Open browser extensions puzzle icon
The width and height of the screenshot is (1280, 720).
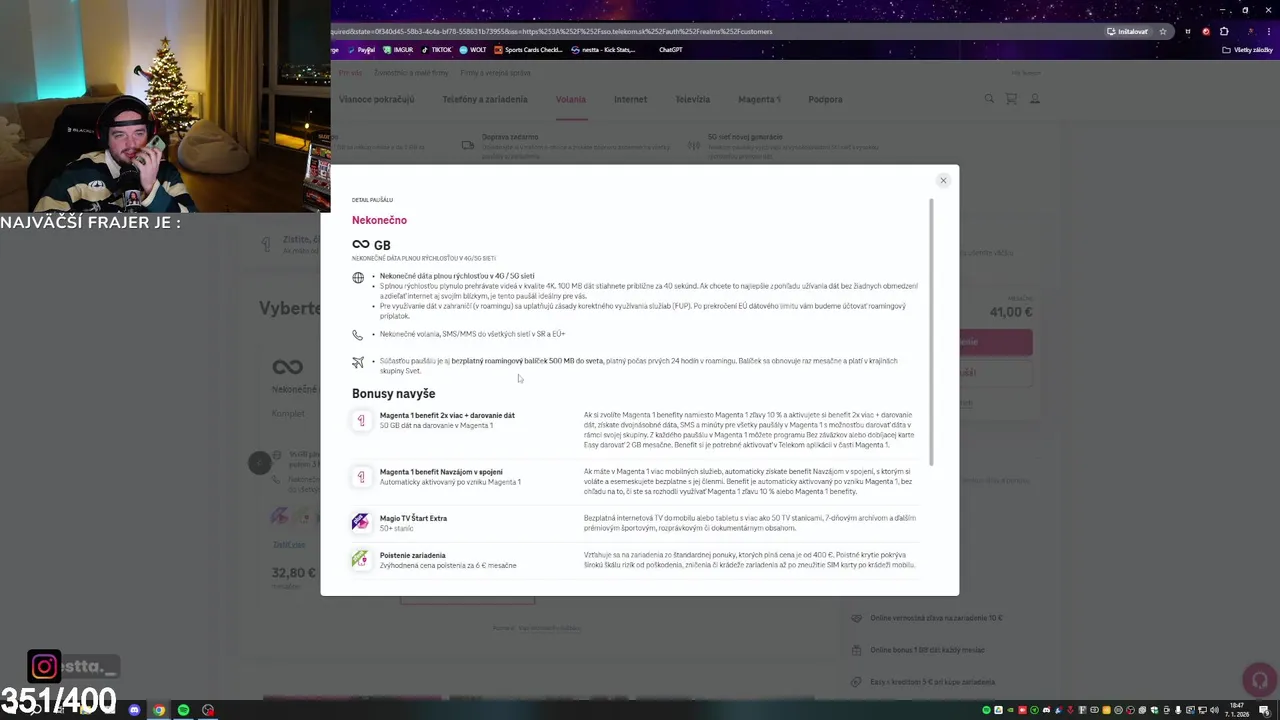pyautogui.click(x=1224, y=31)
